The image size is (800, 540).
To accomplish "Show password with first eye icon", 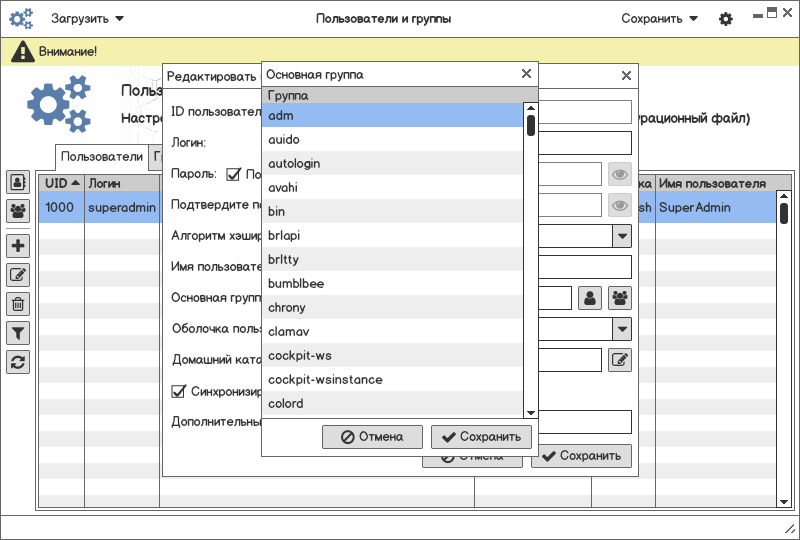I will click(x=620, y=175).
